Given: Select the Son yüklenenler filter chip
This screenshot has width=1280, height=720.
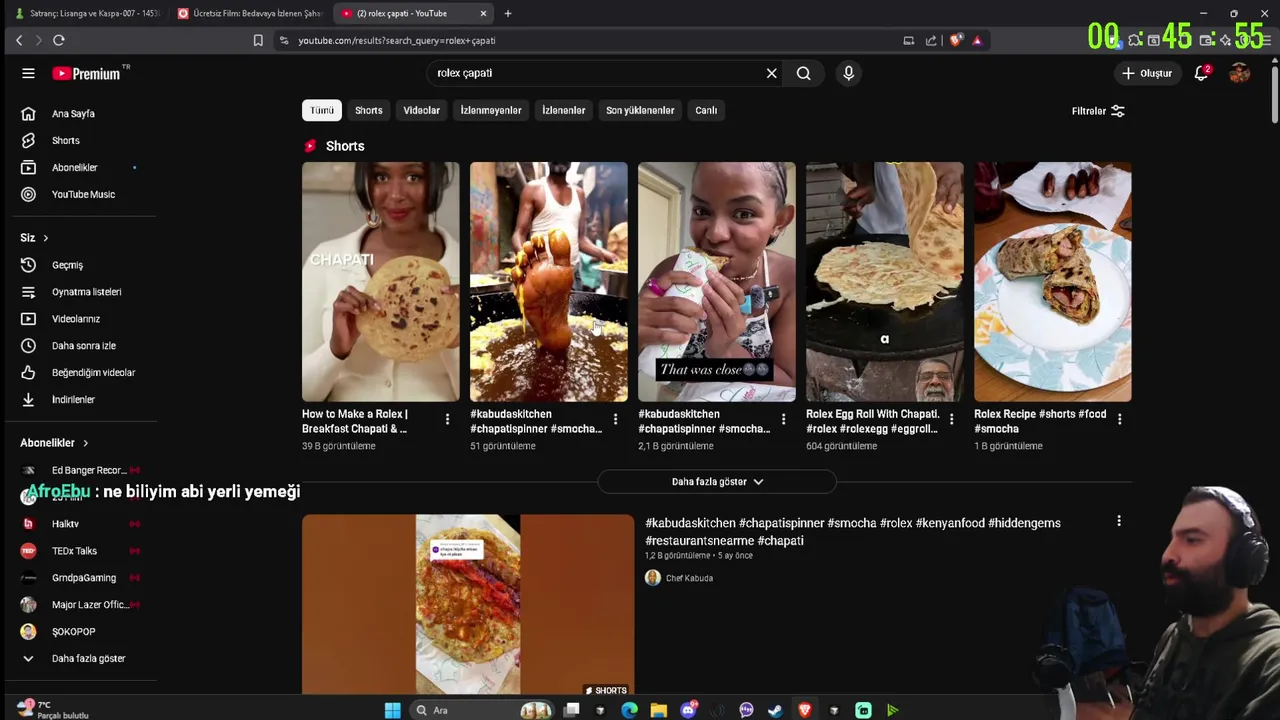Looking at the screenshot, I should click(x=640, y=110).
